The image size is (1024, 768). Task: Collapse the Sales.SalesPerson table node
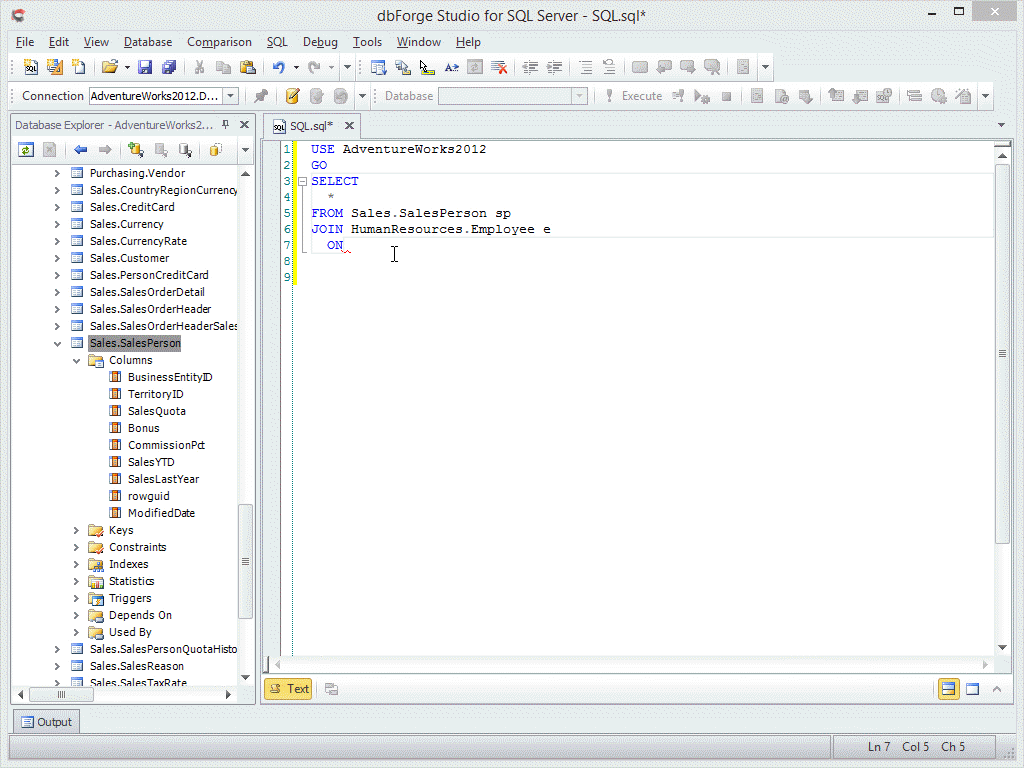[57, 343]
